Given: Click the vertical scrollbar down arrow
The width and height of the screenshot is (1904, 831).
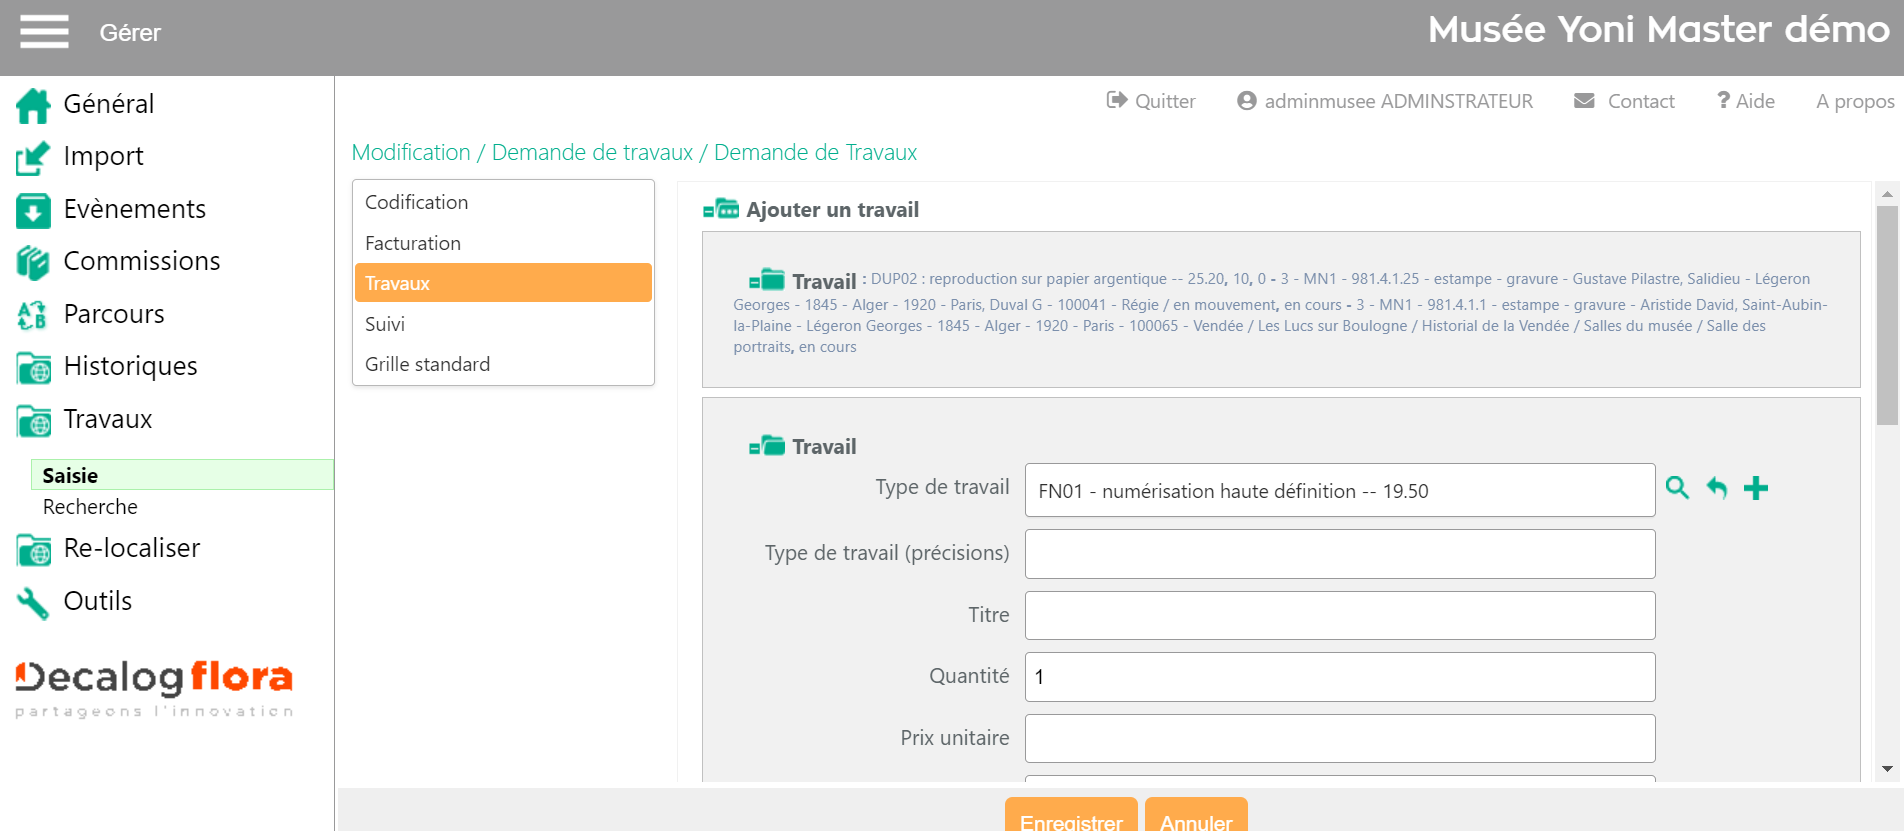Looking at the screenshot, I should [x=1887, y=769].
